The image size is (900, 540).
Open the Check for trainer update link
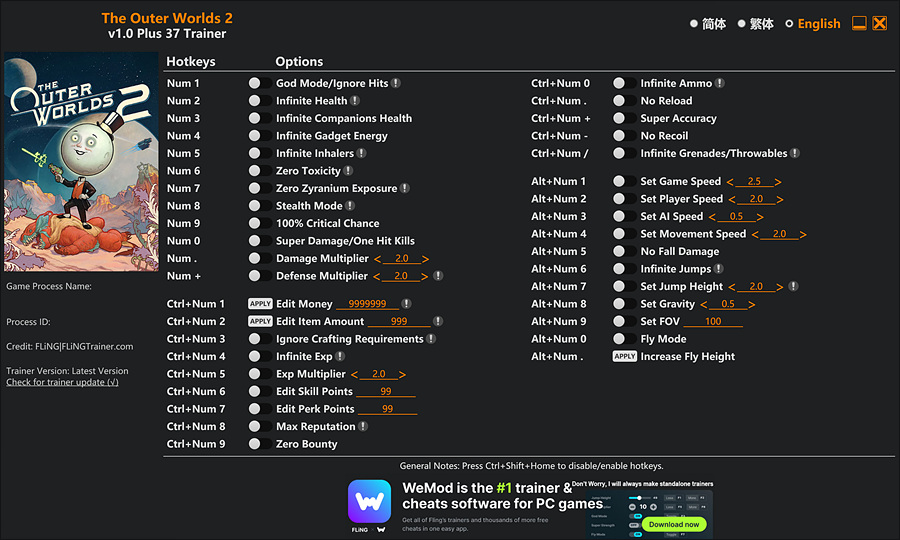point(62,382)
